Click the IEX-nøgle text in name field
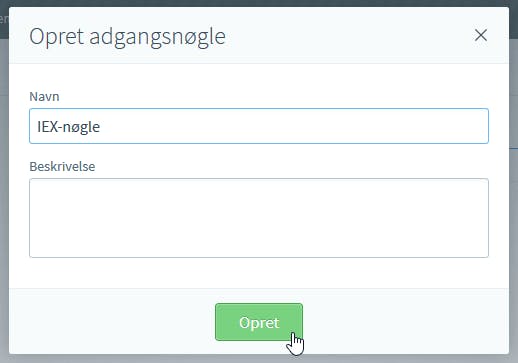The width and height of the screenshot is (518, 363). point(68,127)
